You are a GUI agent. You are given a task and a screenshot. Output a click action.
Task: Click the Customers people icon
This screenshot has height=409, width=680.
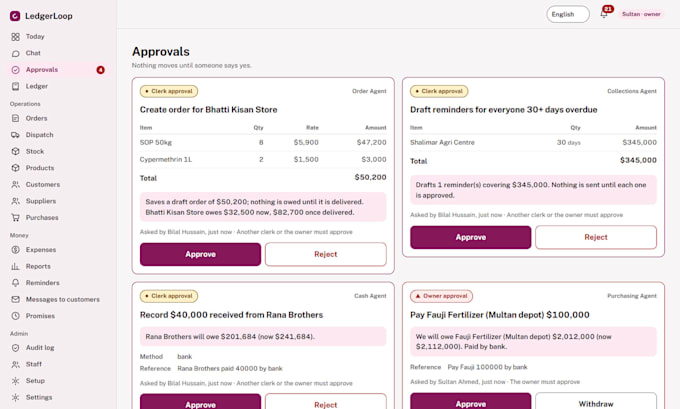point(15,184)
